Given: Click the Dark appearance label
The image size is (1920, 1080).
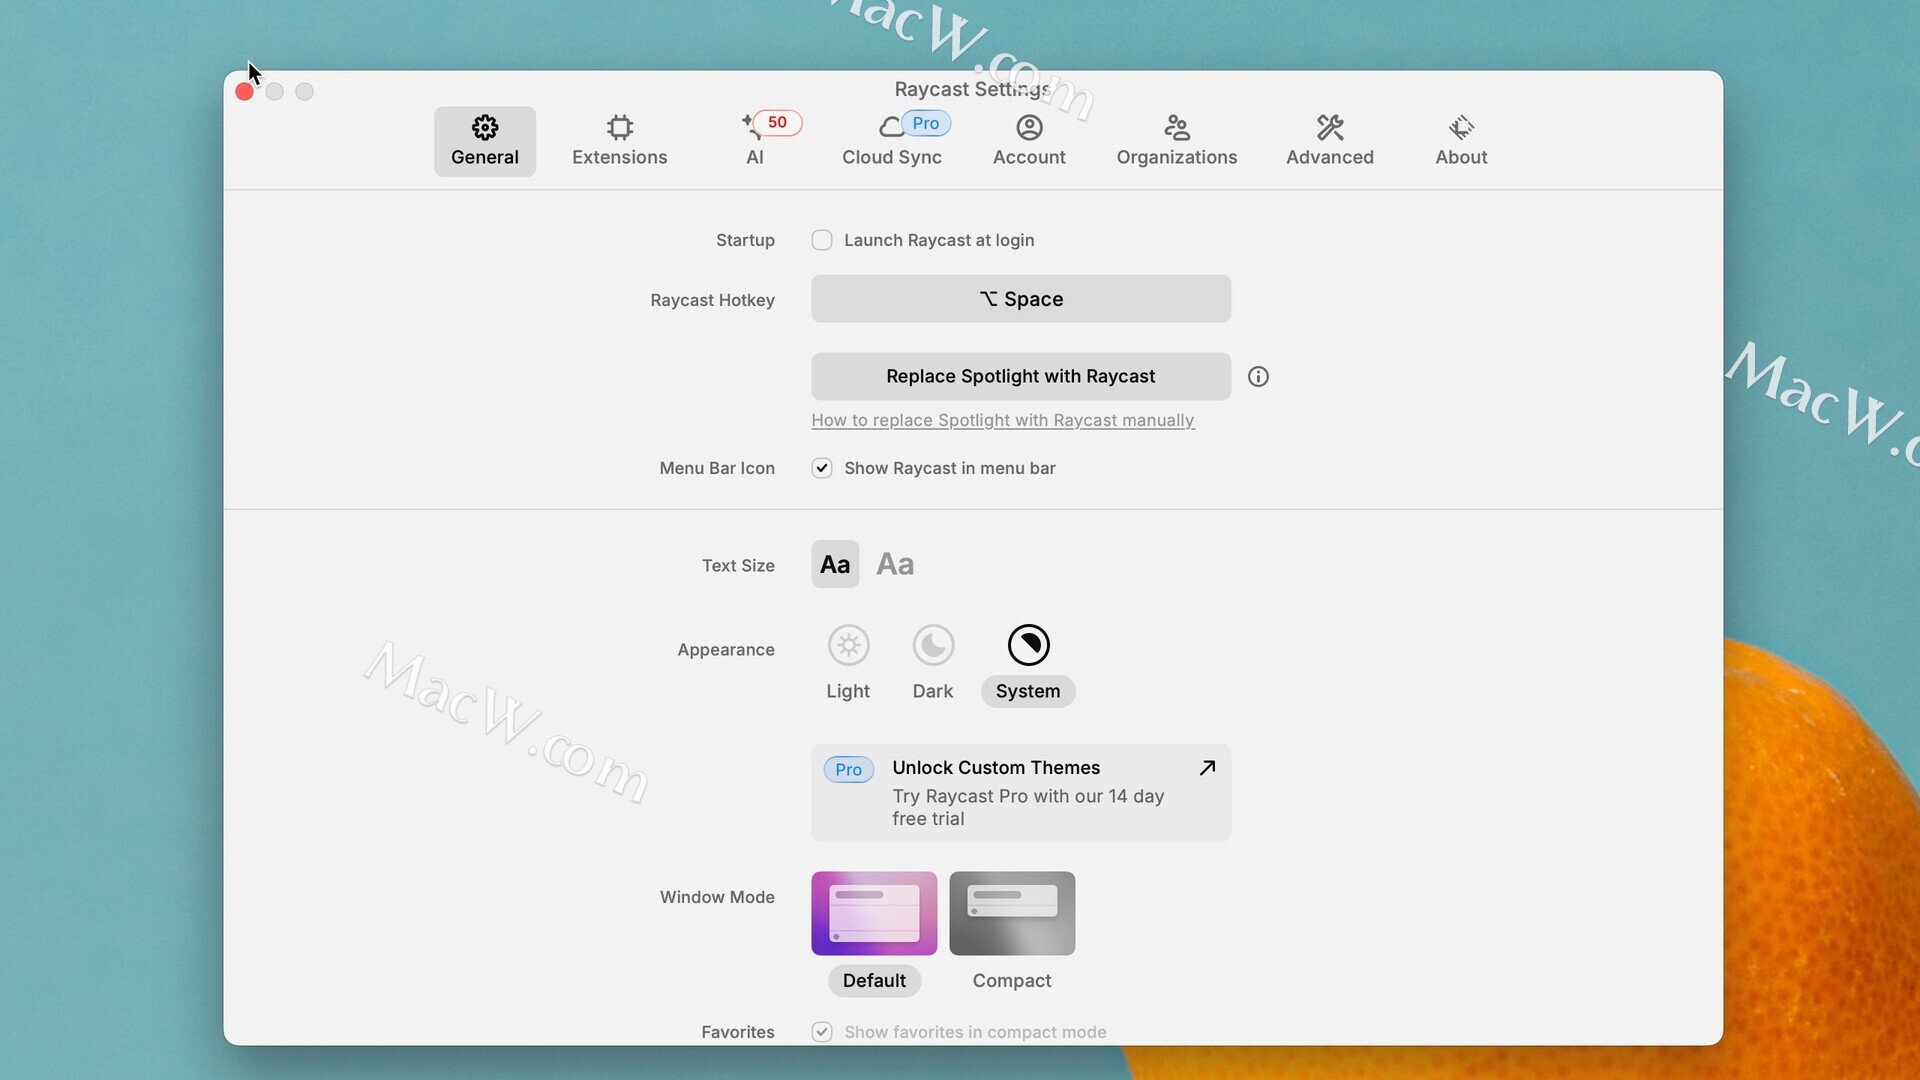Looking at the screenshot, I should (x=933, y=691).
